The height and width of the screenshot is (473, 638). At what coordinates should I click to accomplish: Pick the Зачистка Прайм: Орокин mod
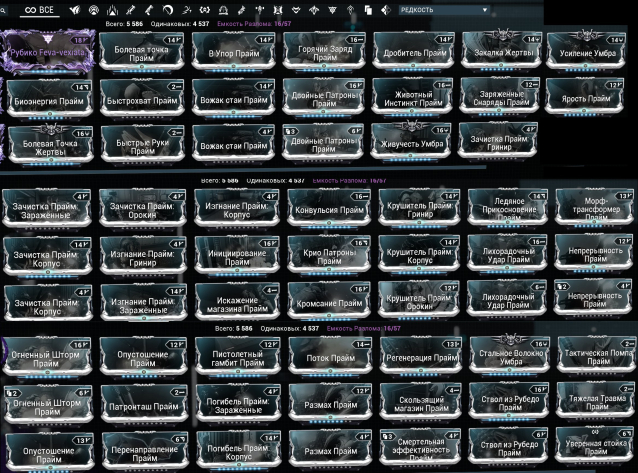click(x=143, y=208)
